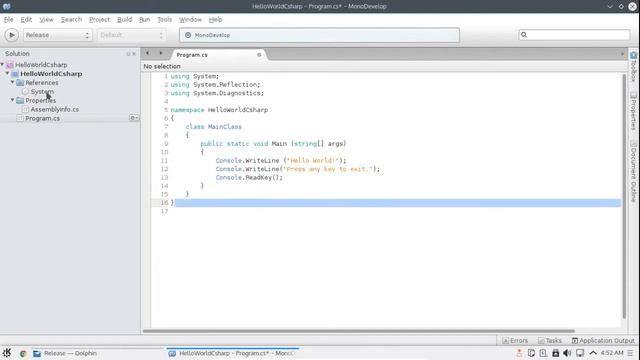The width and height of the screenshot is (640, 360).
Task: Click the System reference icon
Action: tap(25, 92)
